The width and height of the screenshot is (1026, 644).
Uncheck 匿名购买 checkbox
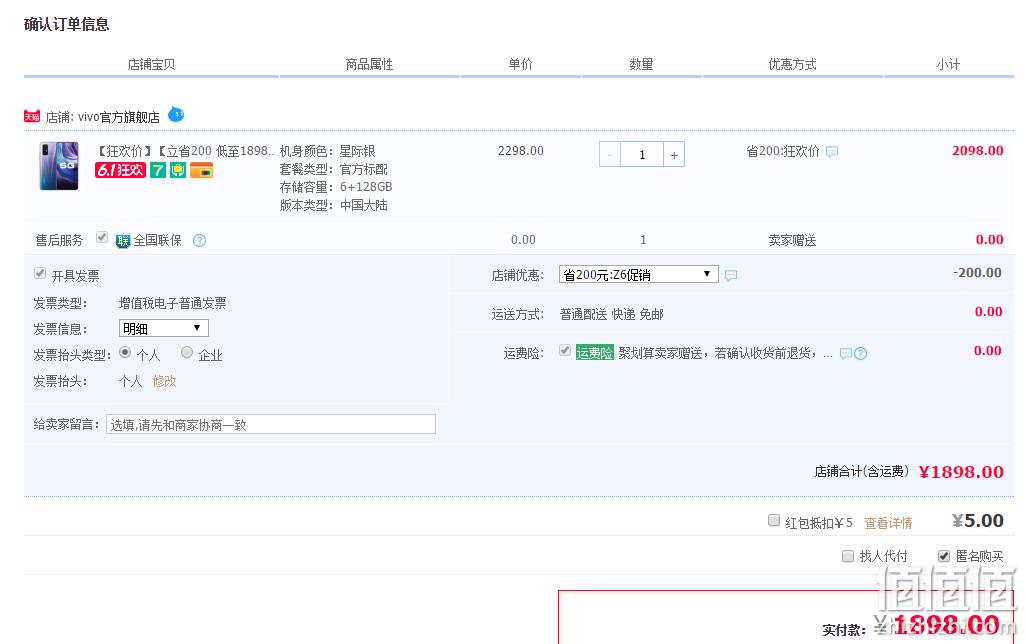(x=944, y=556)
